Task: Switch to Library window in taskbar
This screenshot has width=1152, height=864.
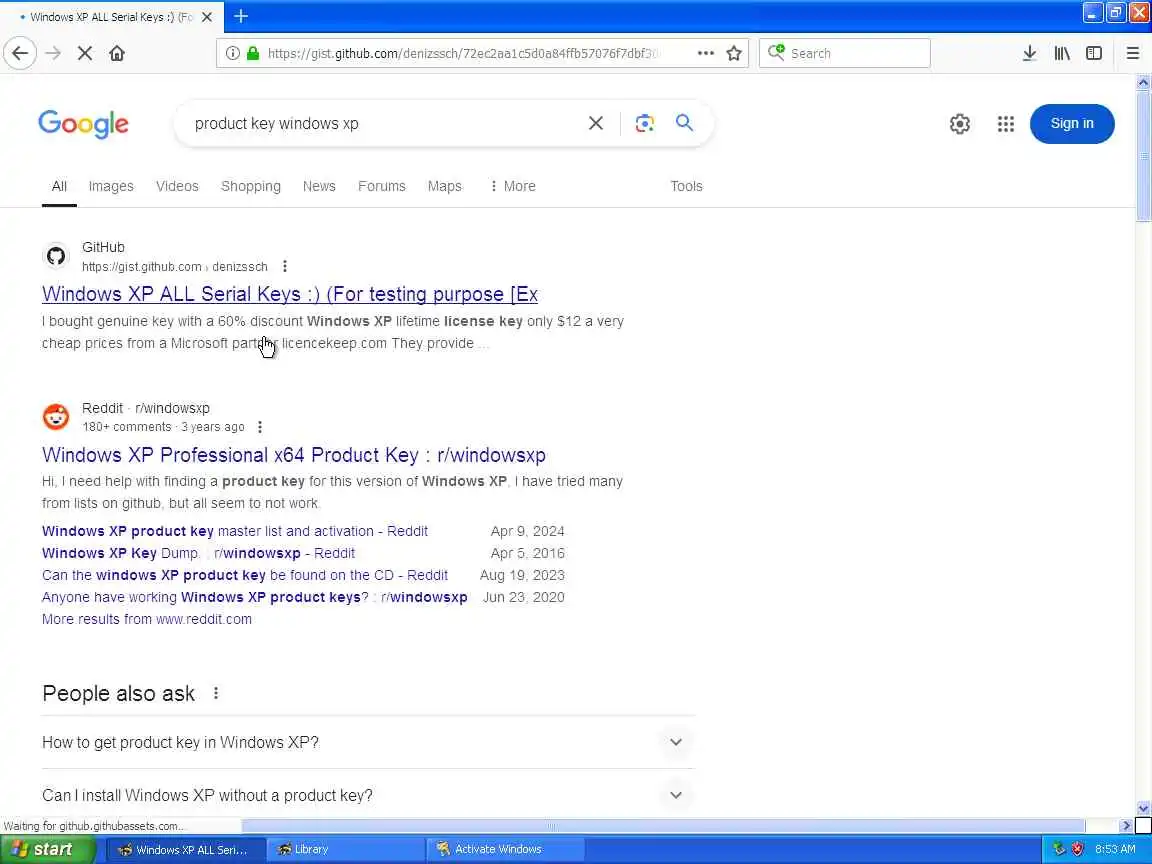Action: 344,849
